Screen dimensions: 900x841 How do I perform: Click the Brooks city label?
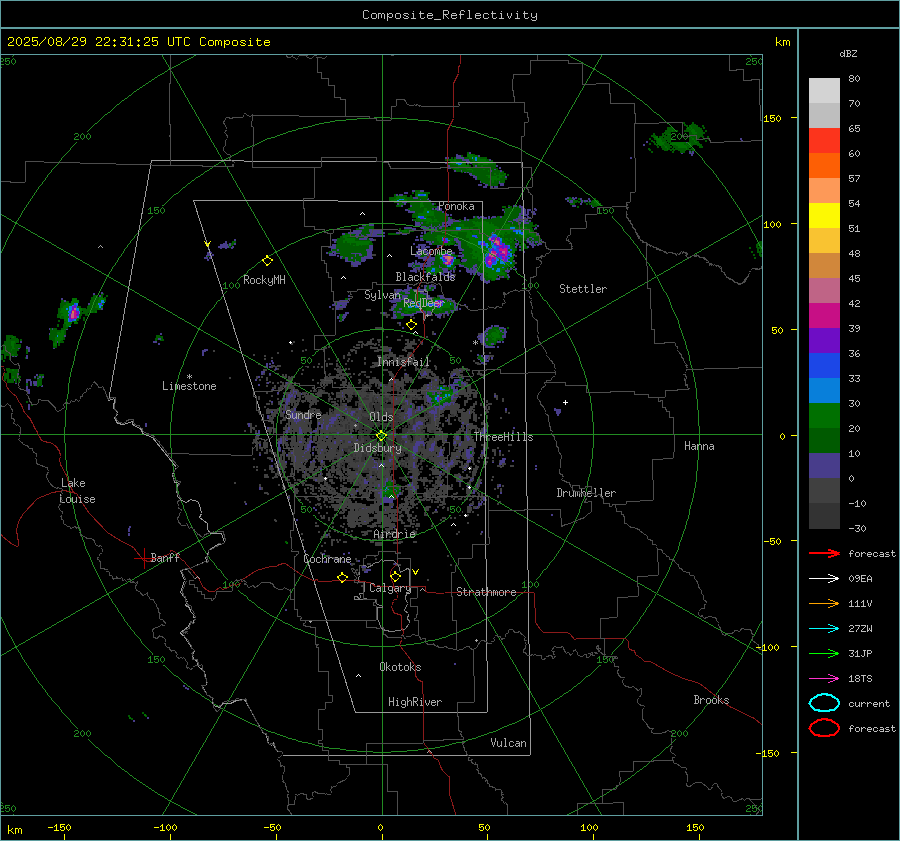(x=711, y=700)
